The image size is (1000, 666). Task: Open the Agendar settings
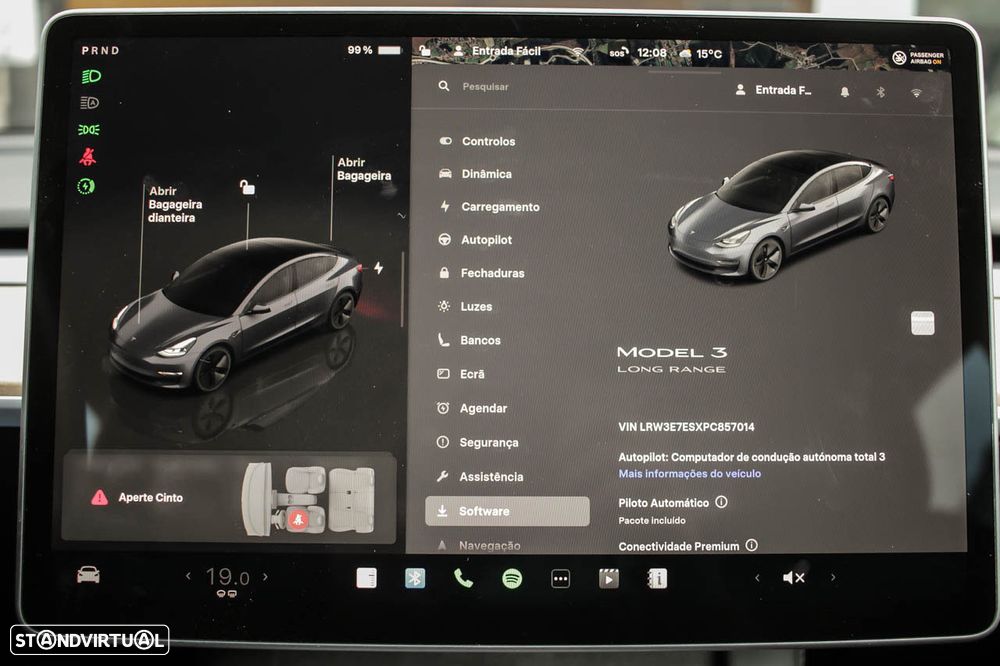(472, 408)
